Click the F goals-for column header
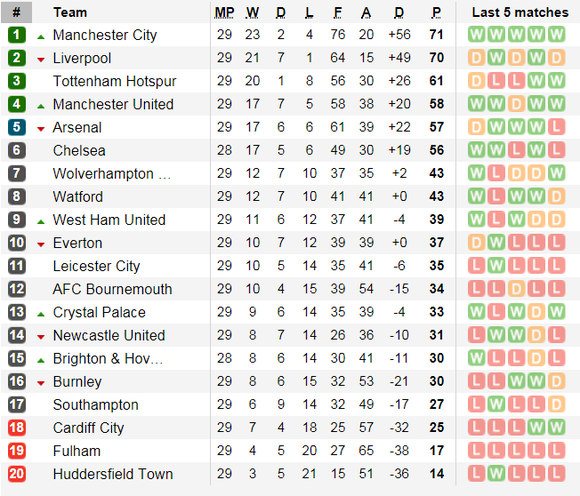The width and height of the screenshot is (580, 496). (337, 13)
